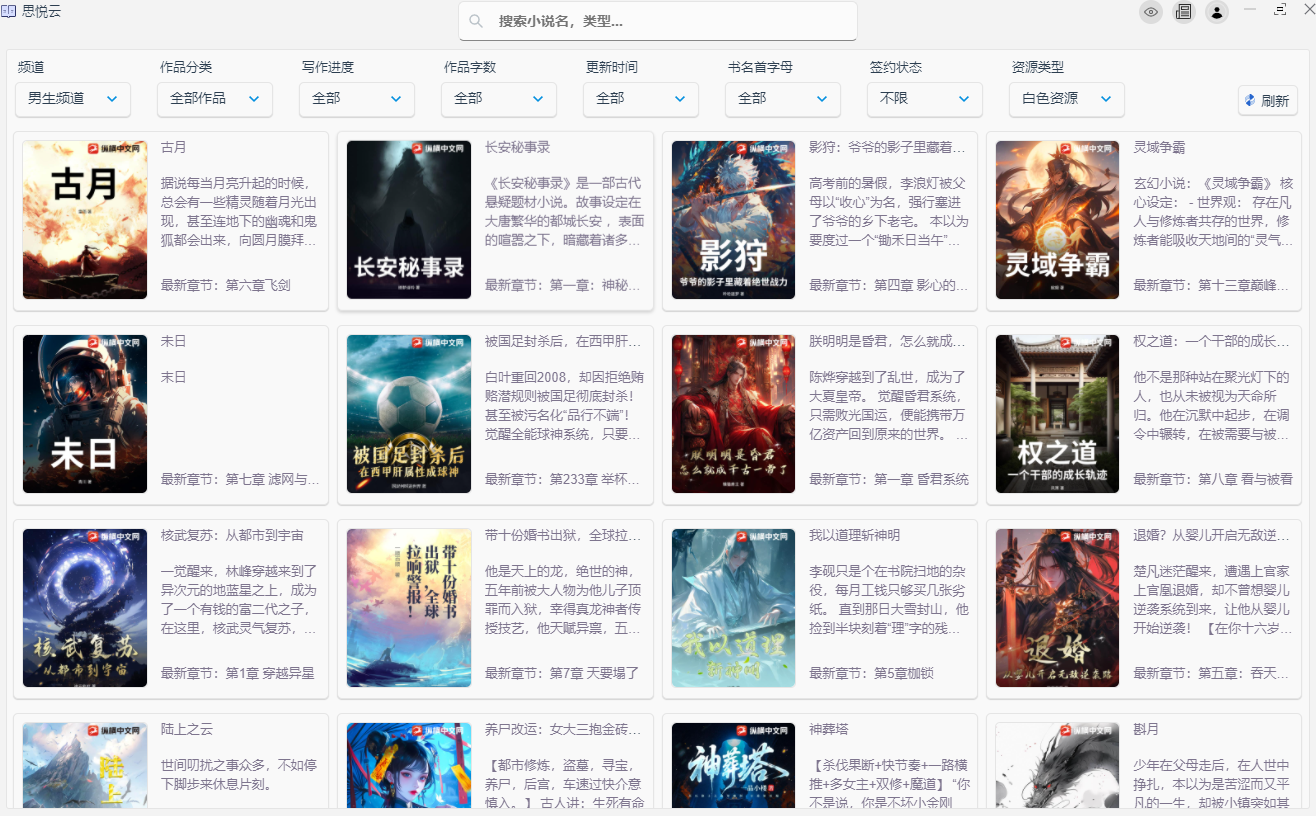The height and width of the screenshot is (816, 1316).
Task: Open the 朕明明是昏君 book cover
Action: click(x=733, y=414)
